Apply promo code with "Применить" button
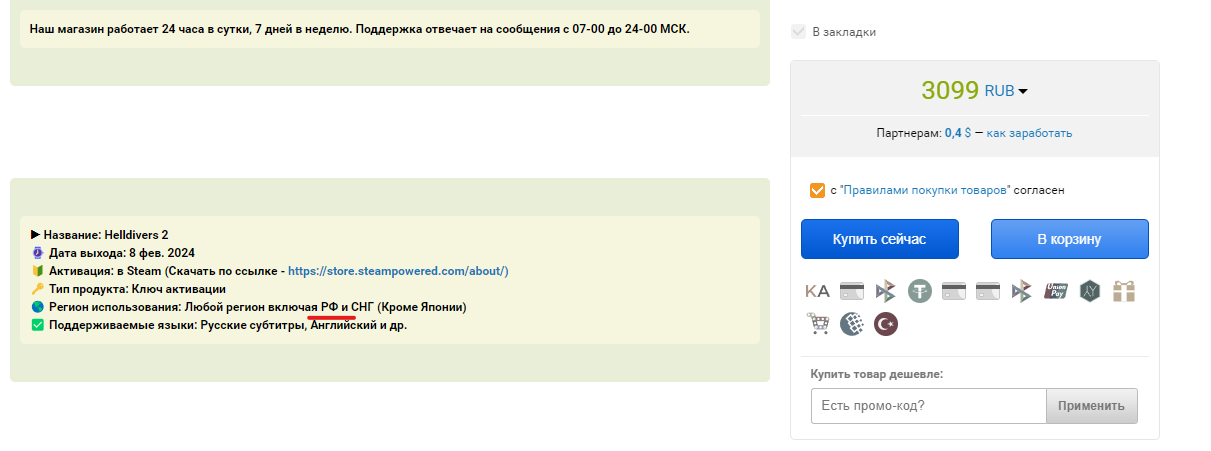 (x=1092, y=406)
